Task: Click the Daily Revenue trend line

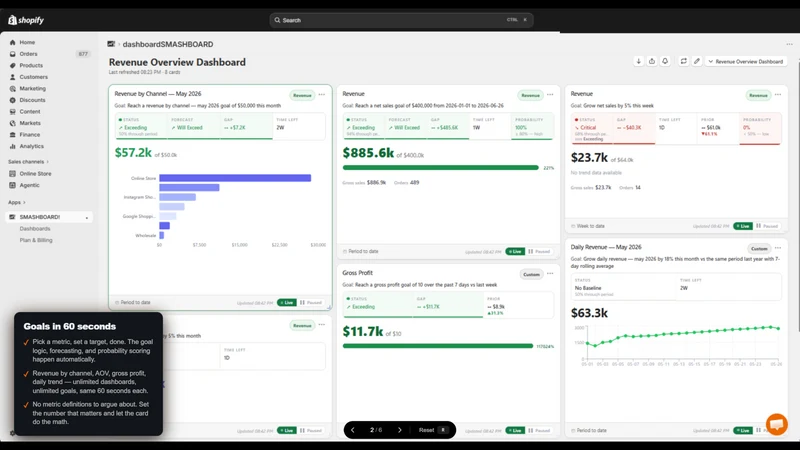Action: [x=683, y=335]
